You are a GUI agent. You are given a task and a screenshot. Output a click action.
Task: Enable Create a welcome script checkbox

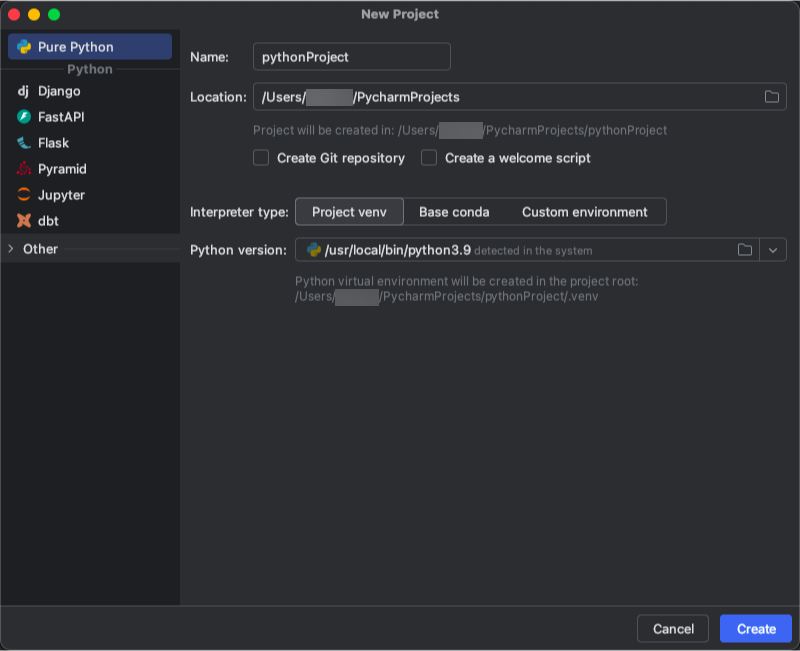[429, 158]
